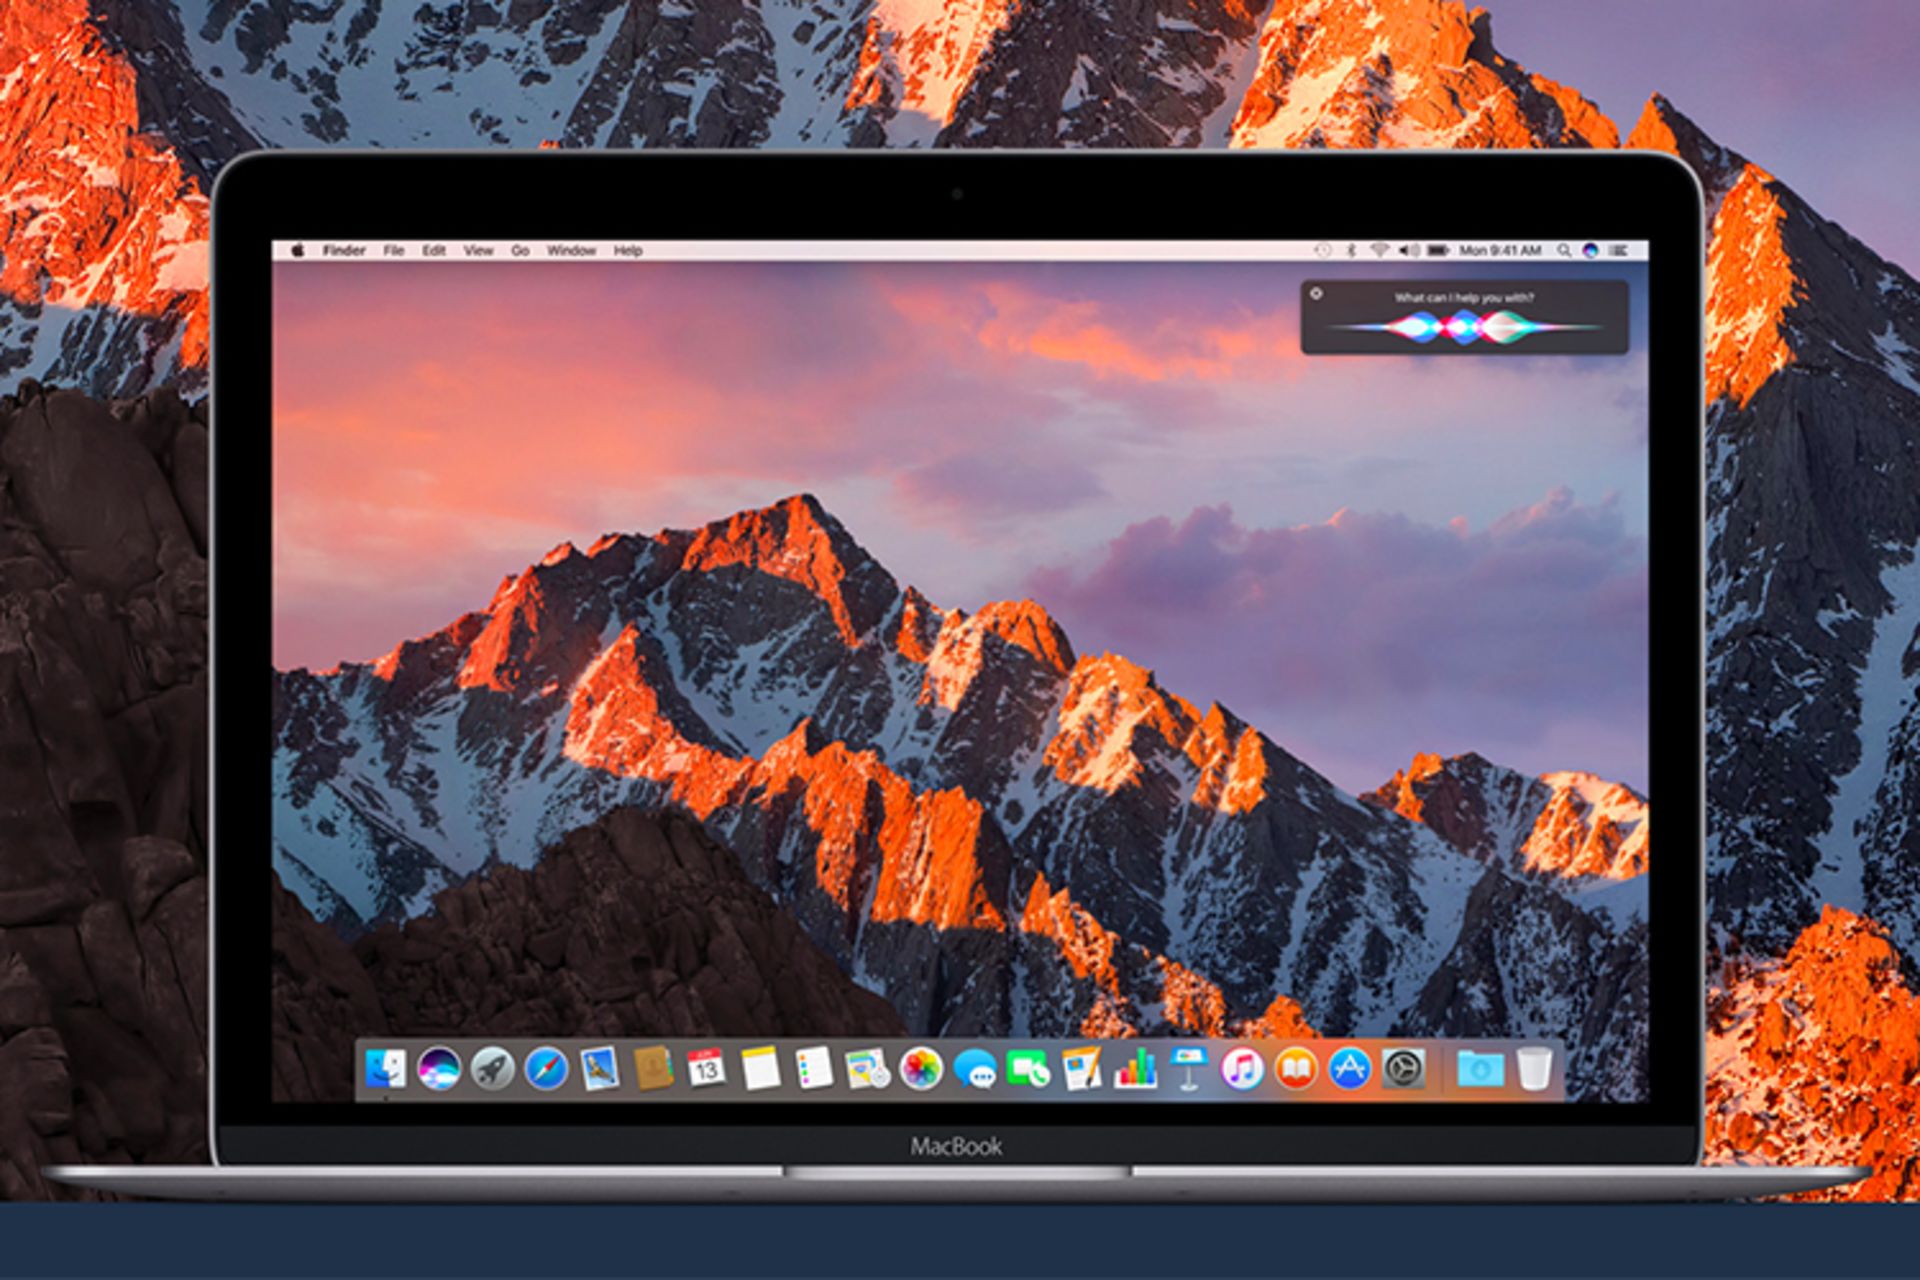Viewport: 1920px width, 1280px height.
Task: Click the Siri waveform
Action: click(x=1463, y=327)
